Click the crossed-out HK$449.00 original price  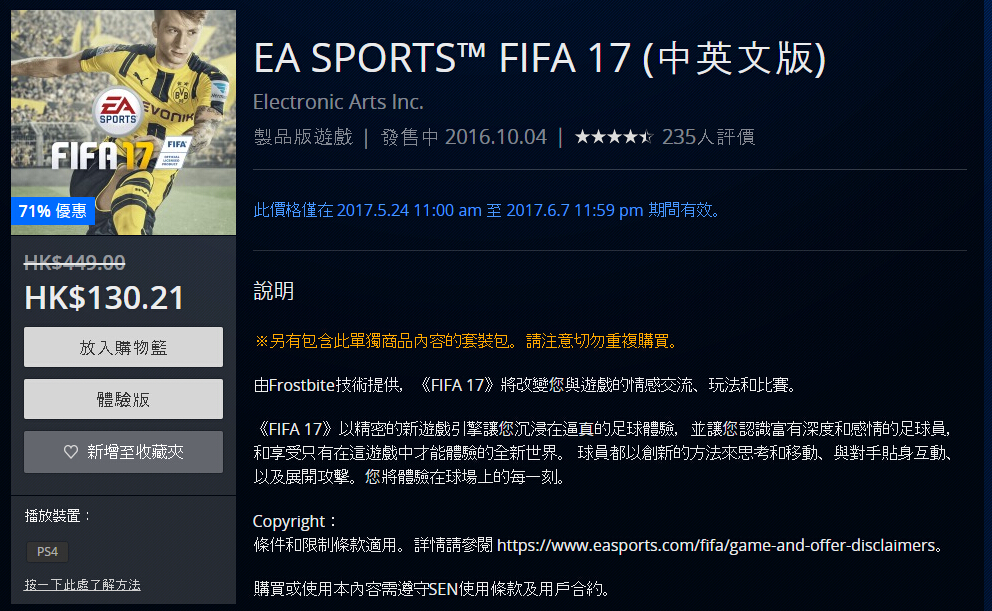[x=74, y=263]
